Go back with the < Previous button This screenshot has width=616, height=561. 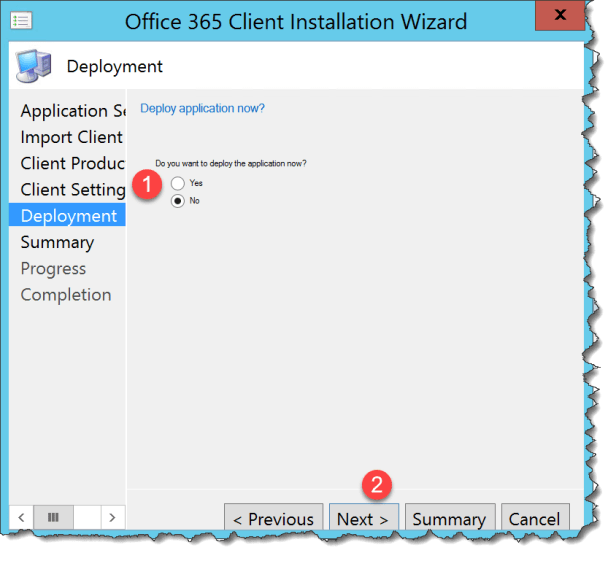[273, 518]
